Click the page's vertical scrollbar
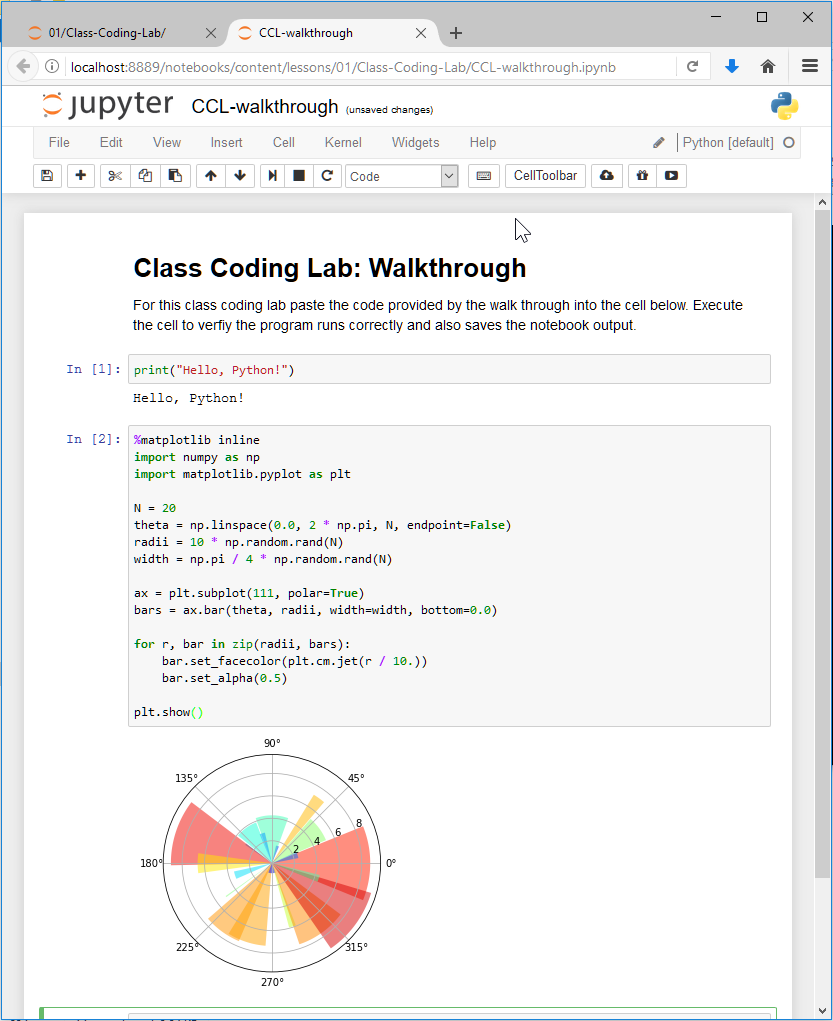 coord(823,540)
